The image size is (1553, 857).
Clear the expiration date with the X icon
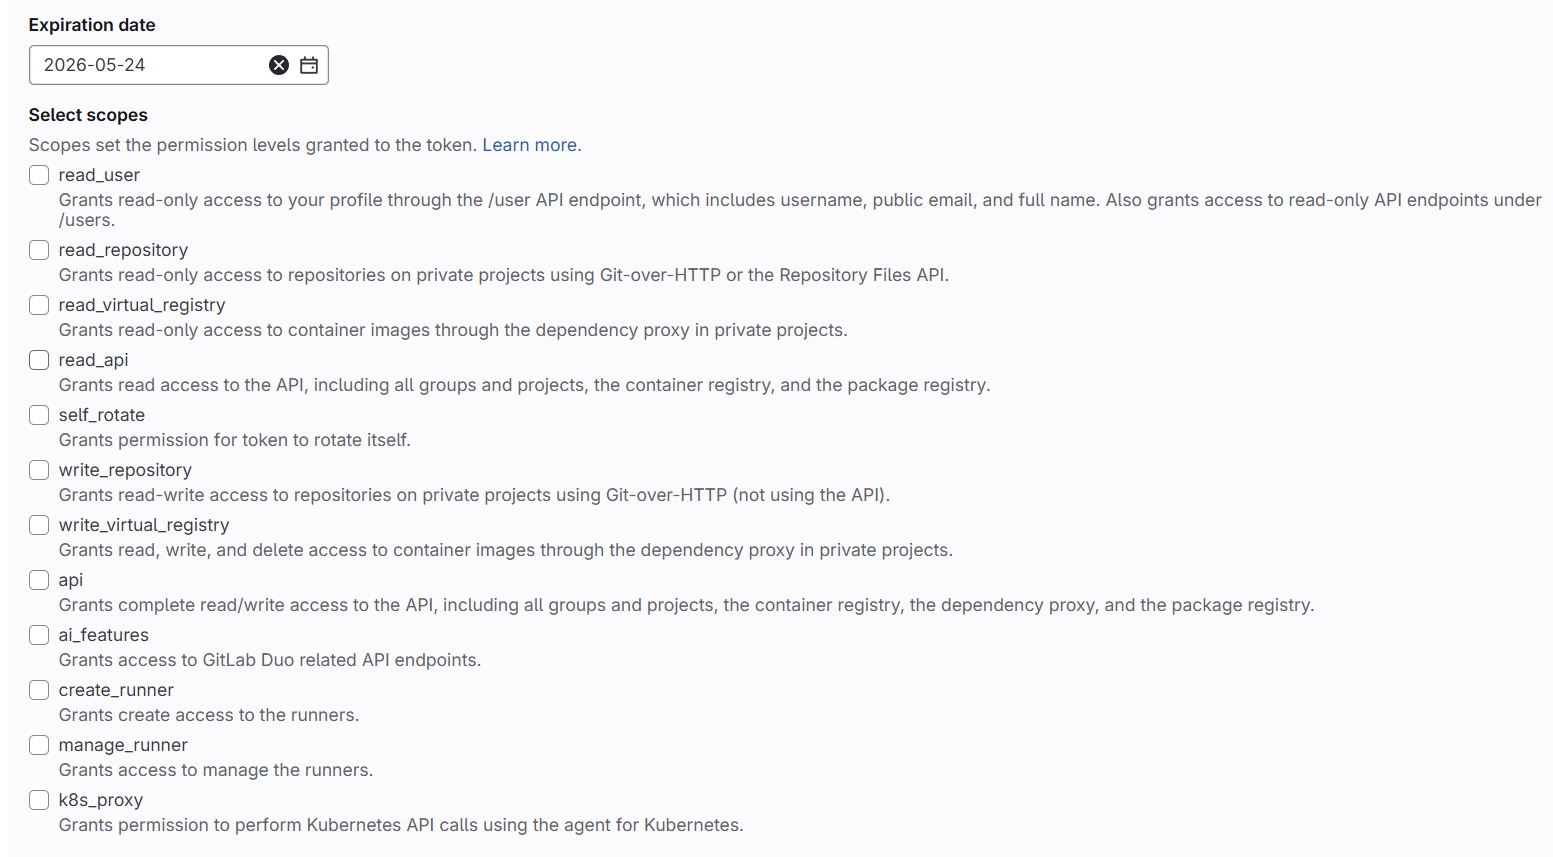pos(279,65)
